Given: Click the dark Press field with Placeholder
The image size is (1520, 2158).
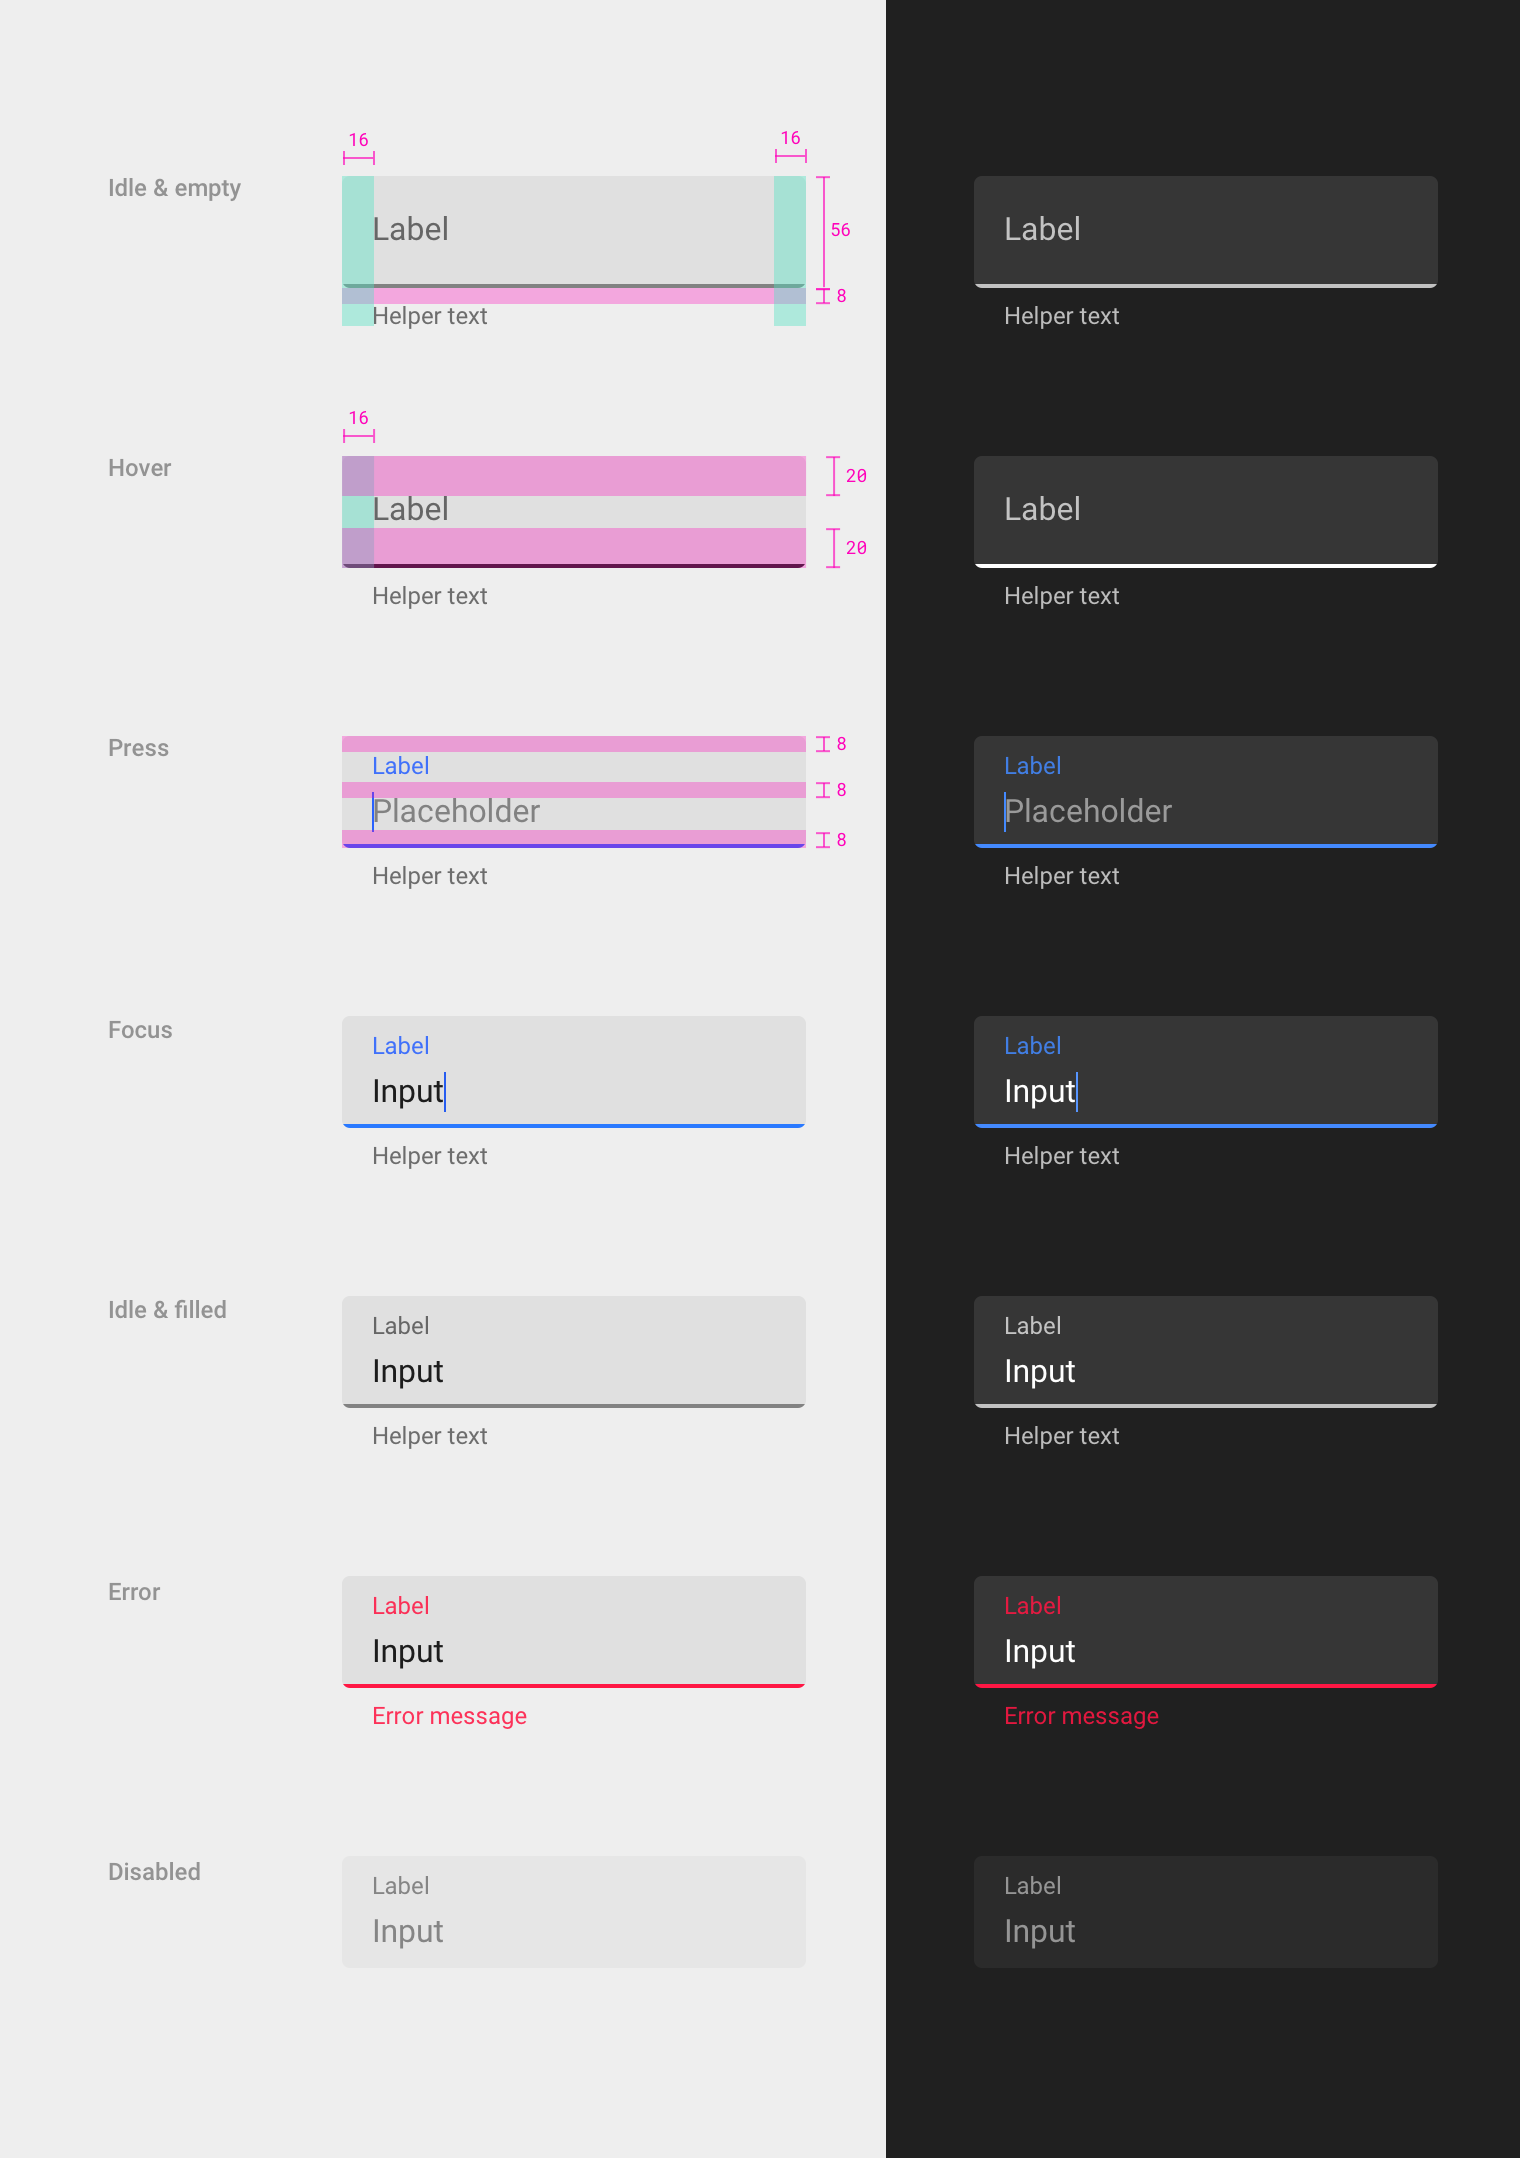Looking at the screenshot, I should 1206,792.
